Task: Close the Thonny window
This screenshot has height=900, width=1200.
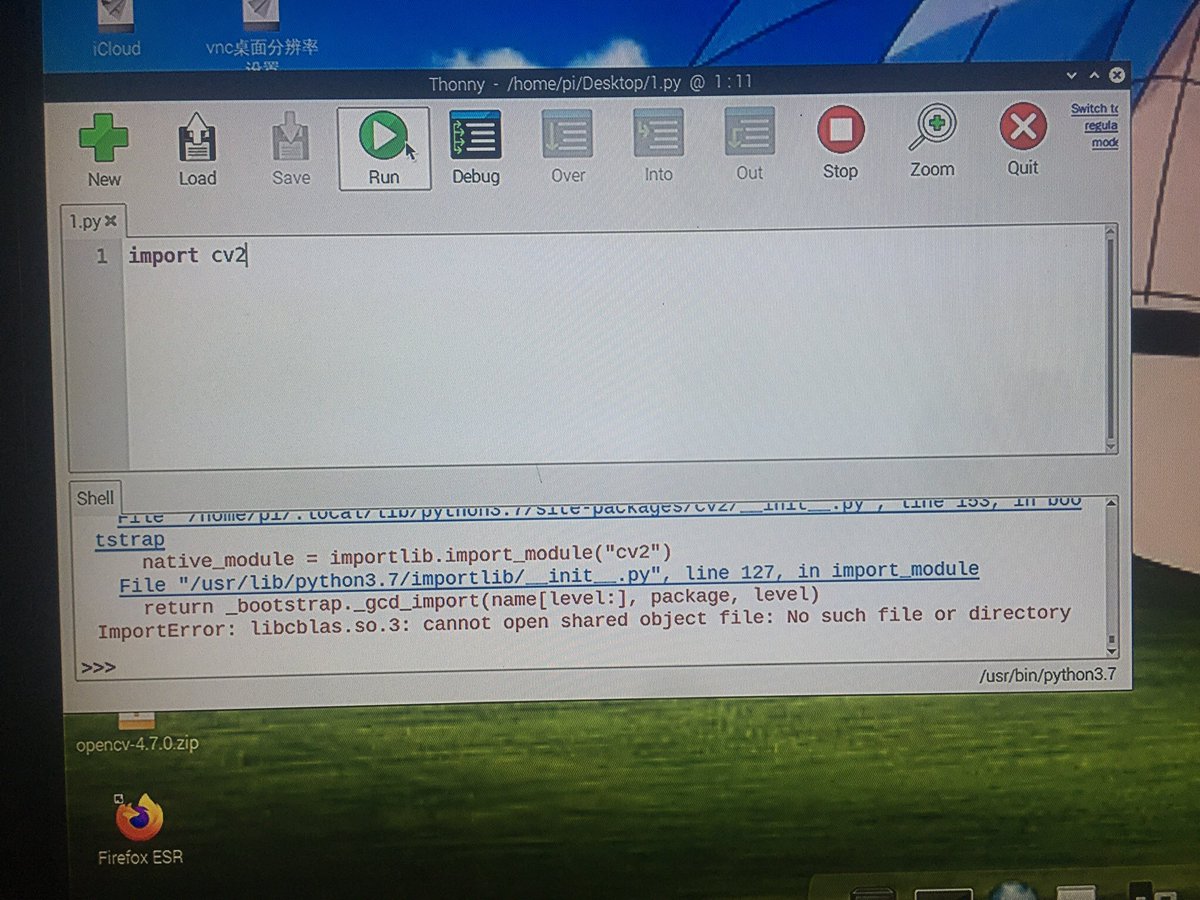Action: pos(1118,75)
